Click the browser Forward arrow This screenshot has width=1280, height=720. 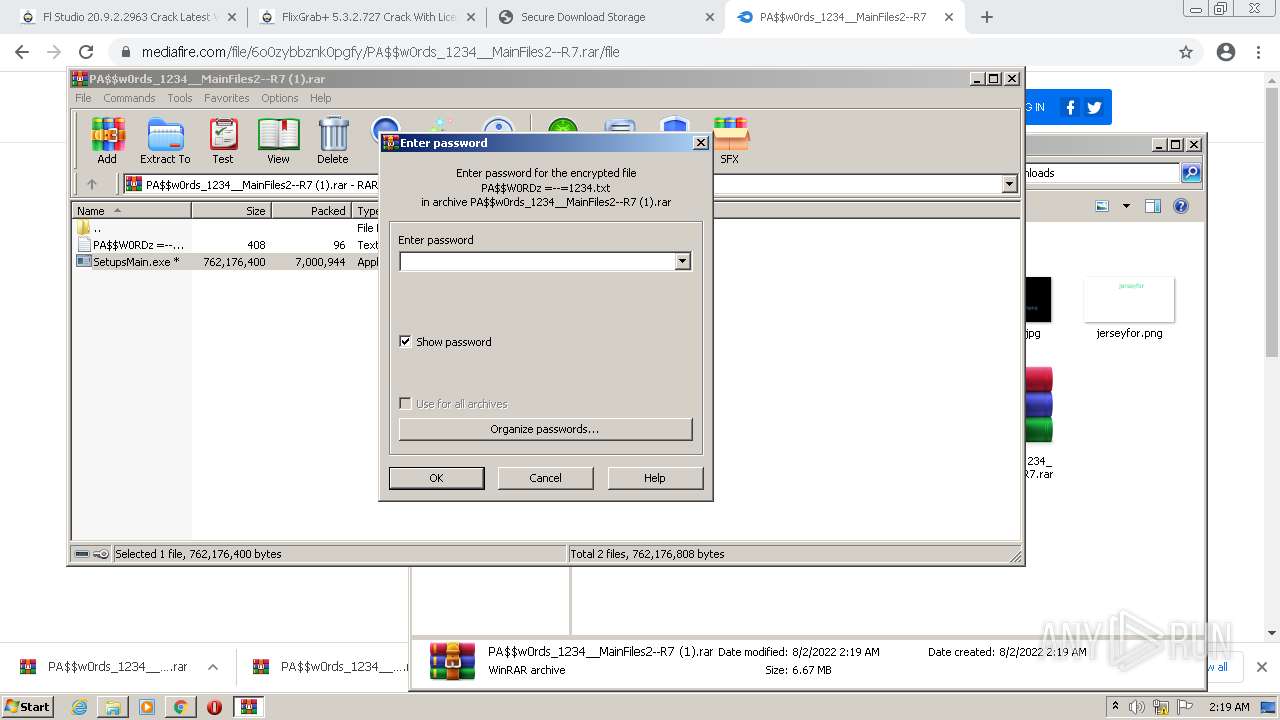tap(54, 52)
